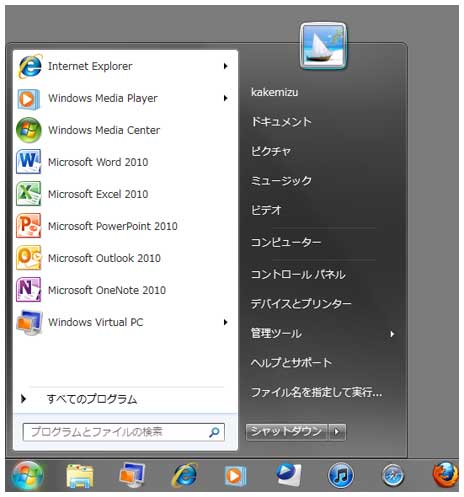This screenshot has width=464, height=497.
Task: Expand Internet Explorer jump list arrow
Action: tap(226, 66)
